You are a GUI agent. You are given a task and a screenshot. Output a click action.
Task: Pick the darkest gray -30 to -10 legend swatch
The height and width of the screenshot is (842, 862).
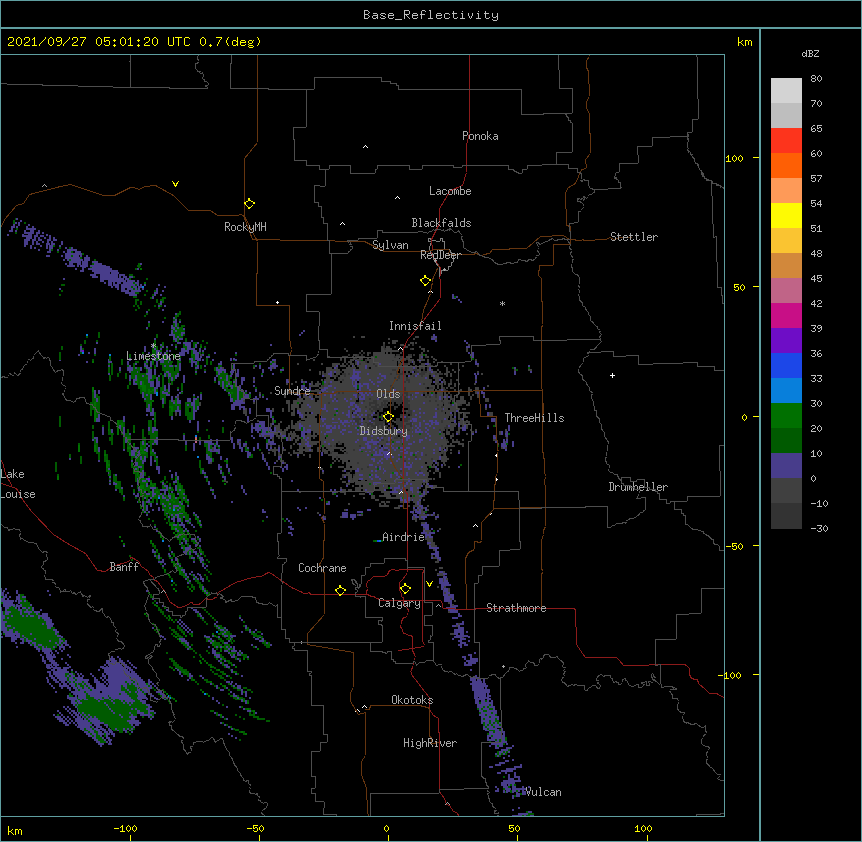tap(786, 516)
